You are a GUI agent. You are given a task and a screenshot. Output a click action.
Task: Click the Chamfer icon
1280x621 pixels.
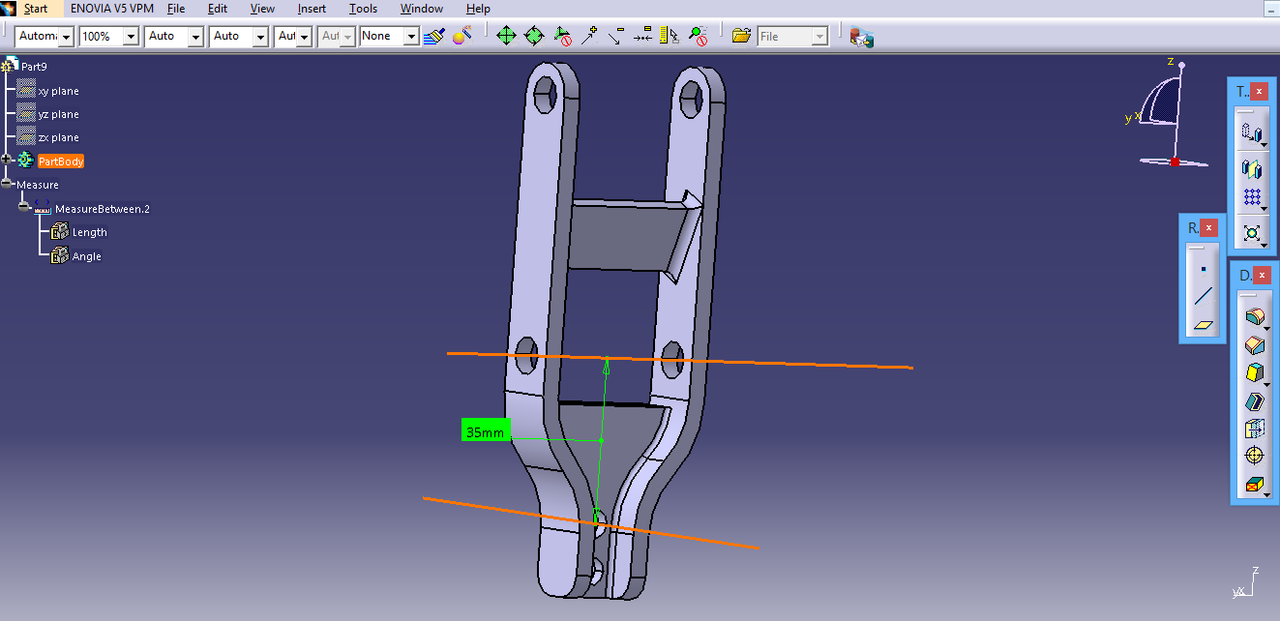[x=1254, y=345]
